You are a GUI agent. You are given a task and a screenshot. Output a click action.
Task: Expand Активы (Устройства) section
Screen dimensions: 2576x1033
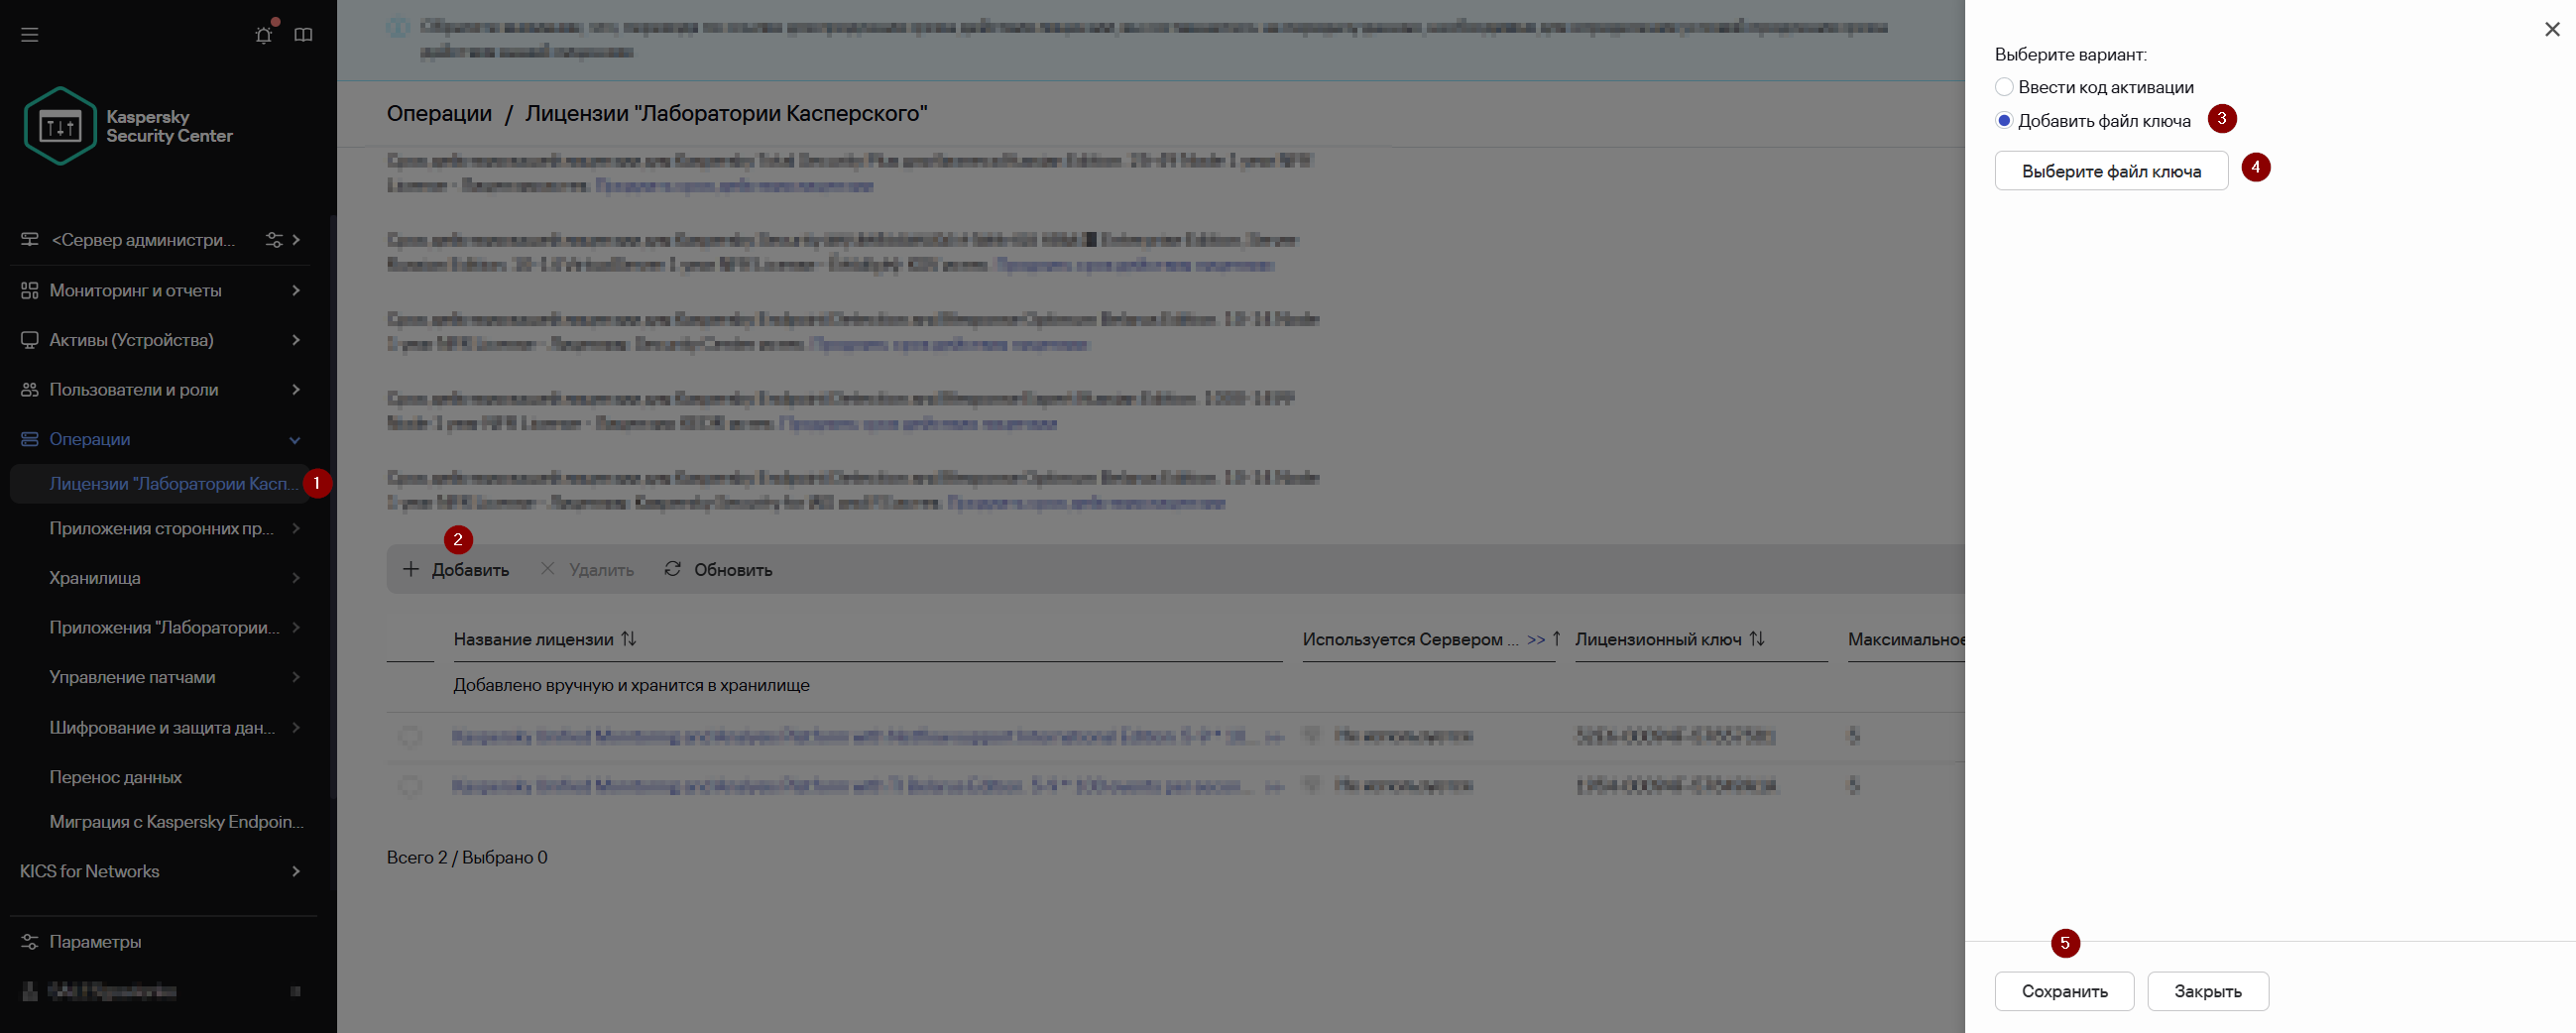point(296,340)
